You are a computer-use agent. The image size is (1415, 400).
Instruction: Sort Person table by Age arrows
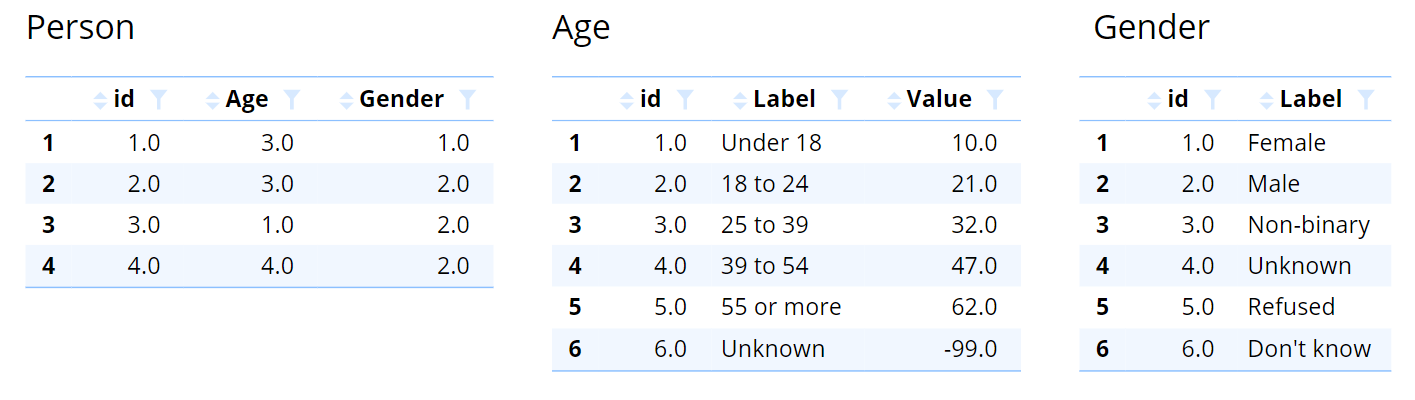(x=212, y=100)
